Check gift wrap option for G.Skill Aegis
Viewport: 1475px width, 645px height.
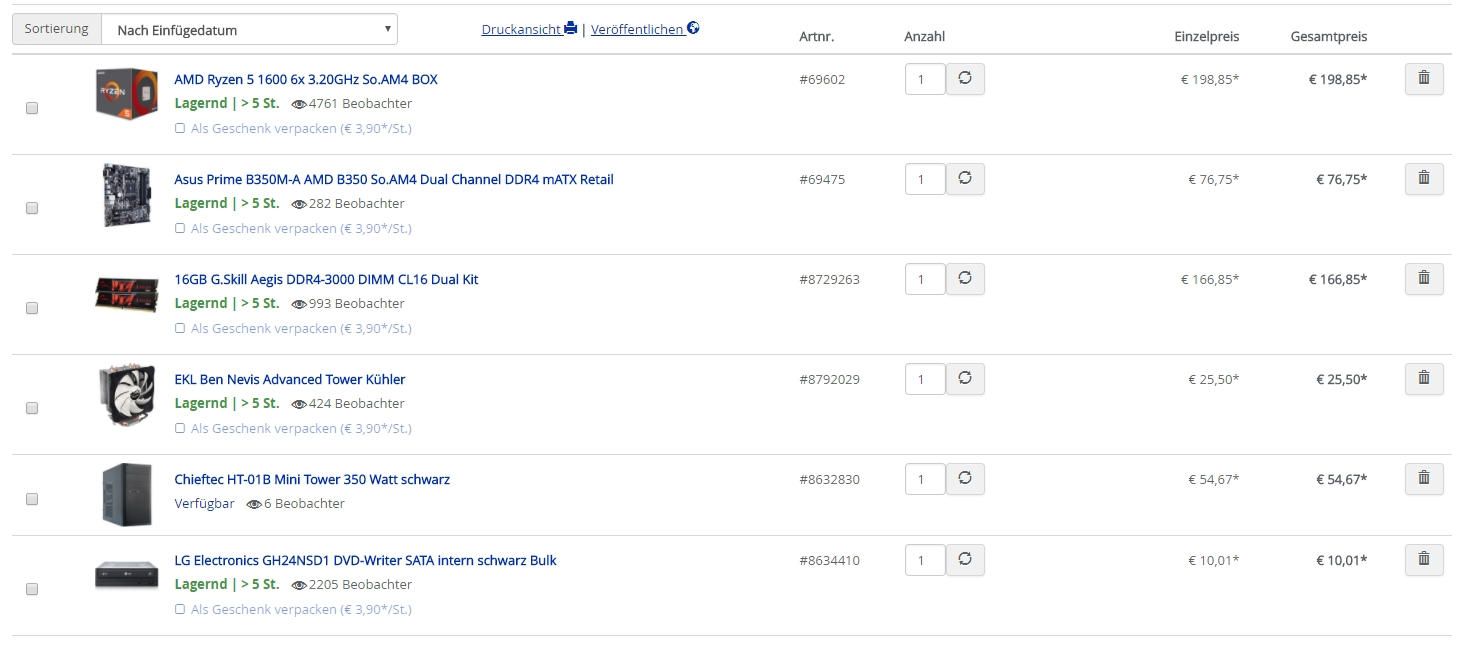coord(180,328)
